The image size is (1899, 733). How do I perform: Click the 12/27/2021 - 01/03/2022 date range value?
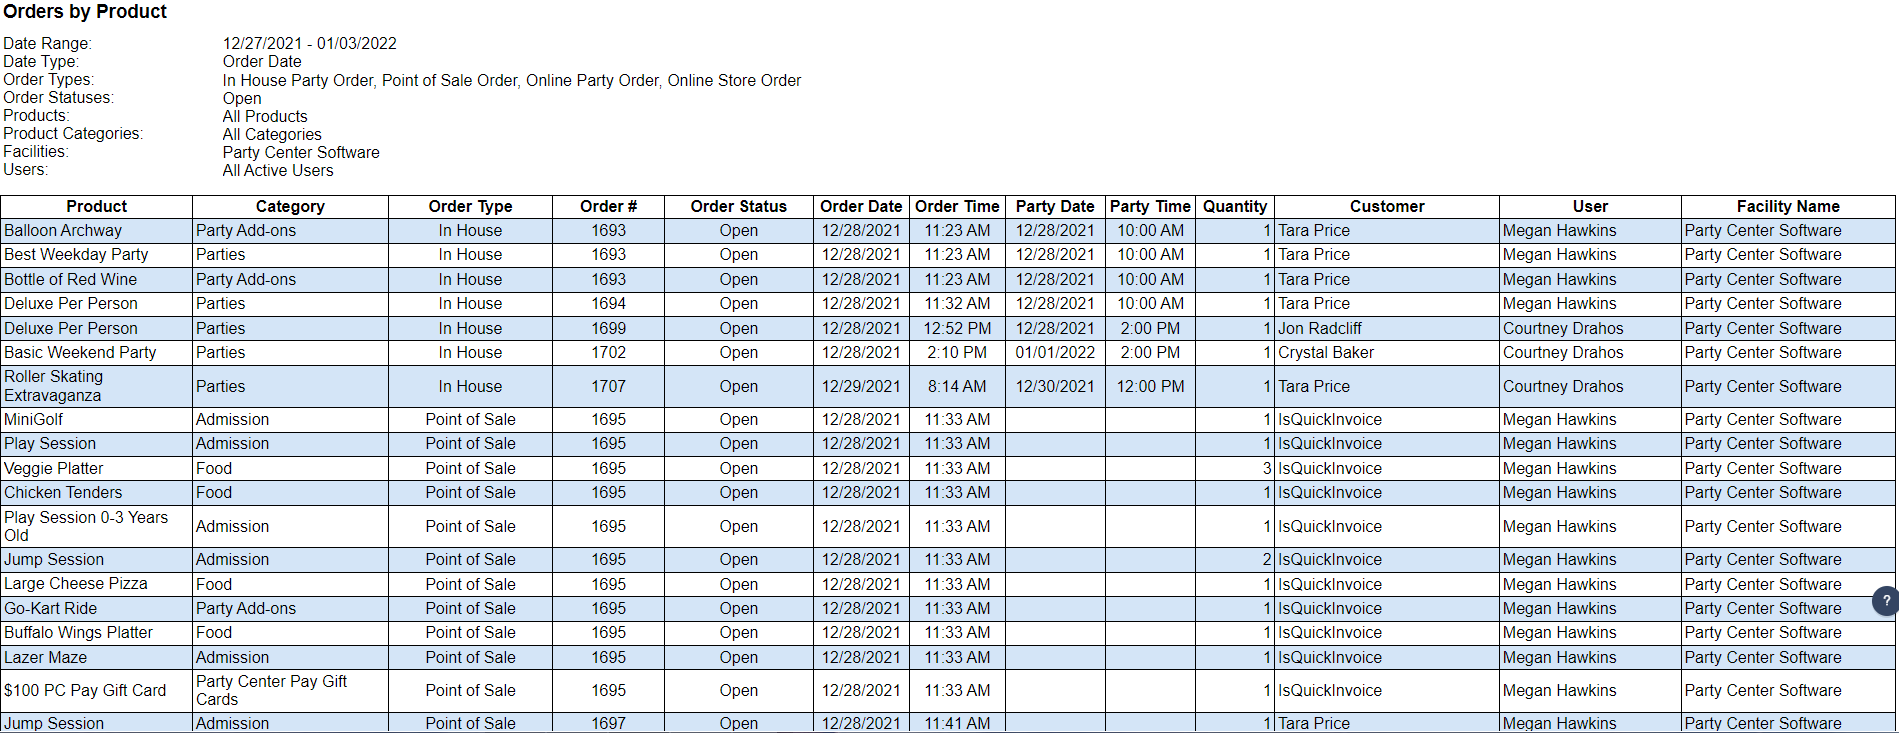click(310, 44)
